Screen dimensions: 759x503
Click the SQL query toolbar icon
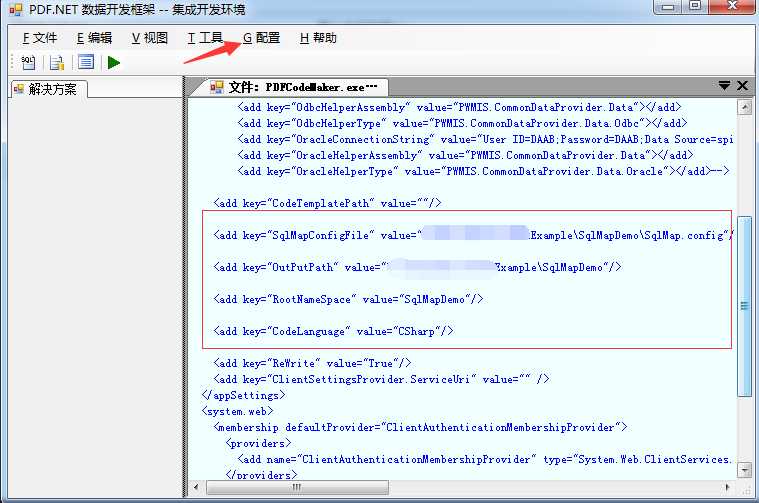28,62
